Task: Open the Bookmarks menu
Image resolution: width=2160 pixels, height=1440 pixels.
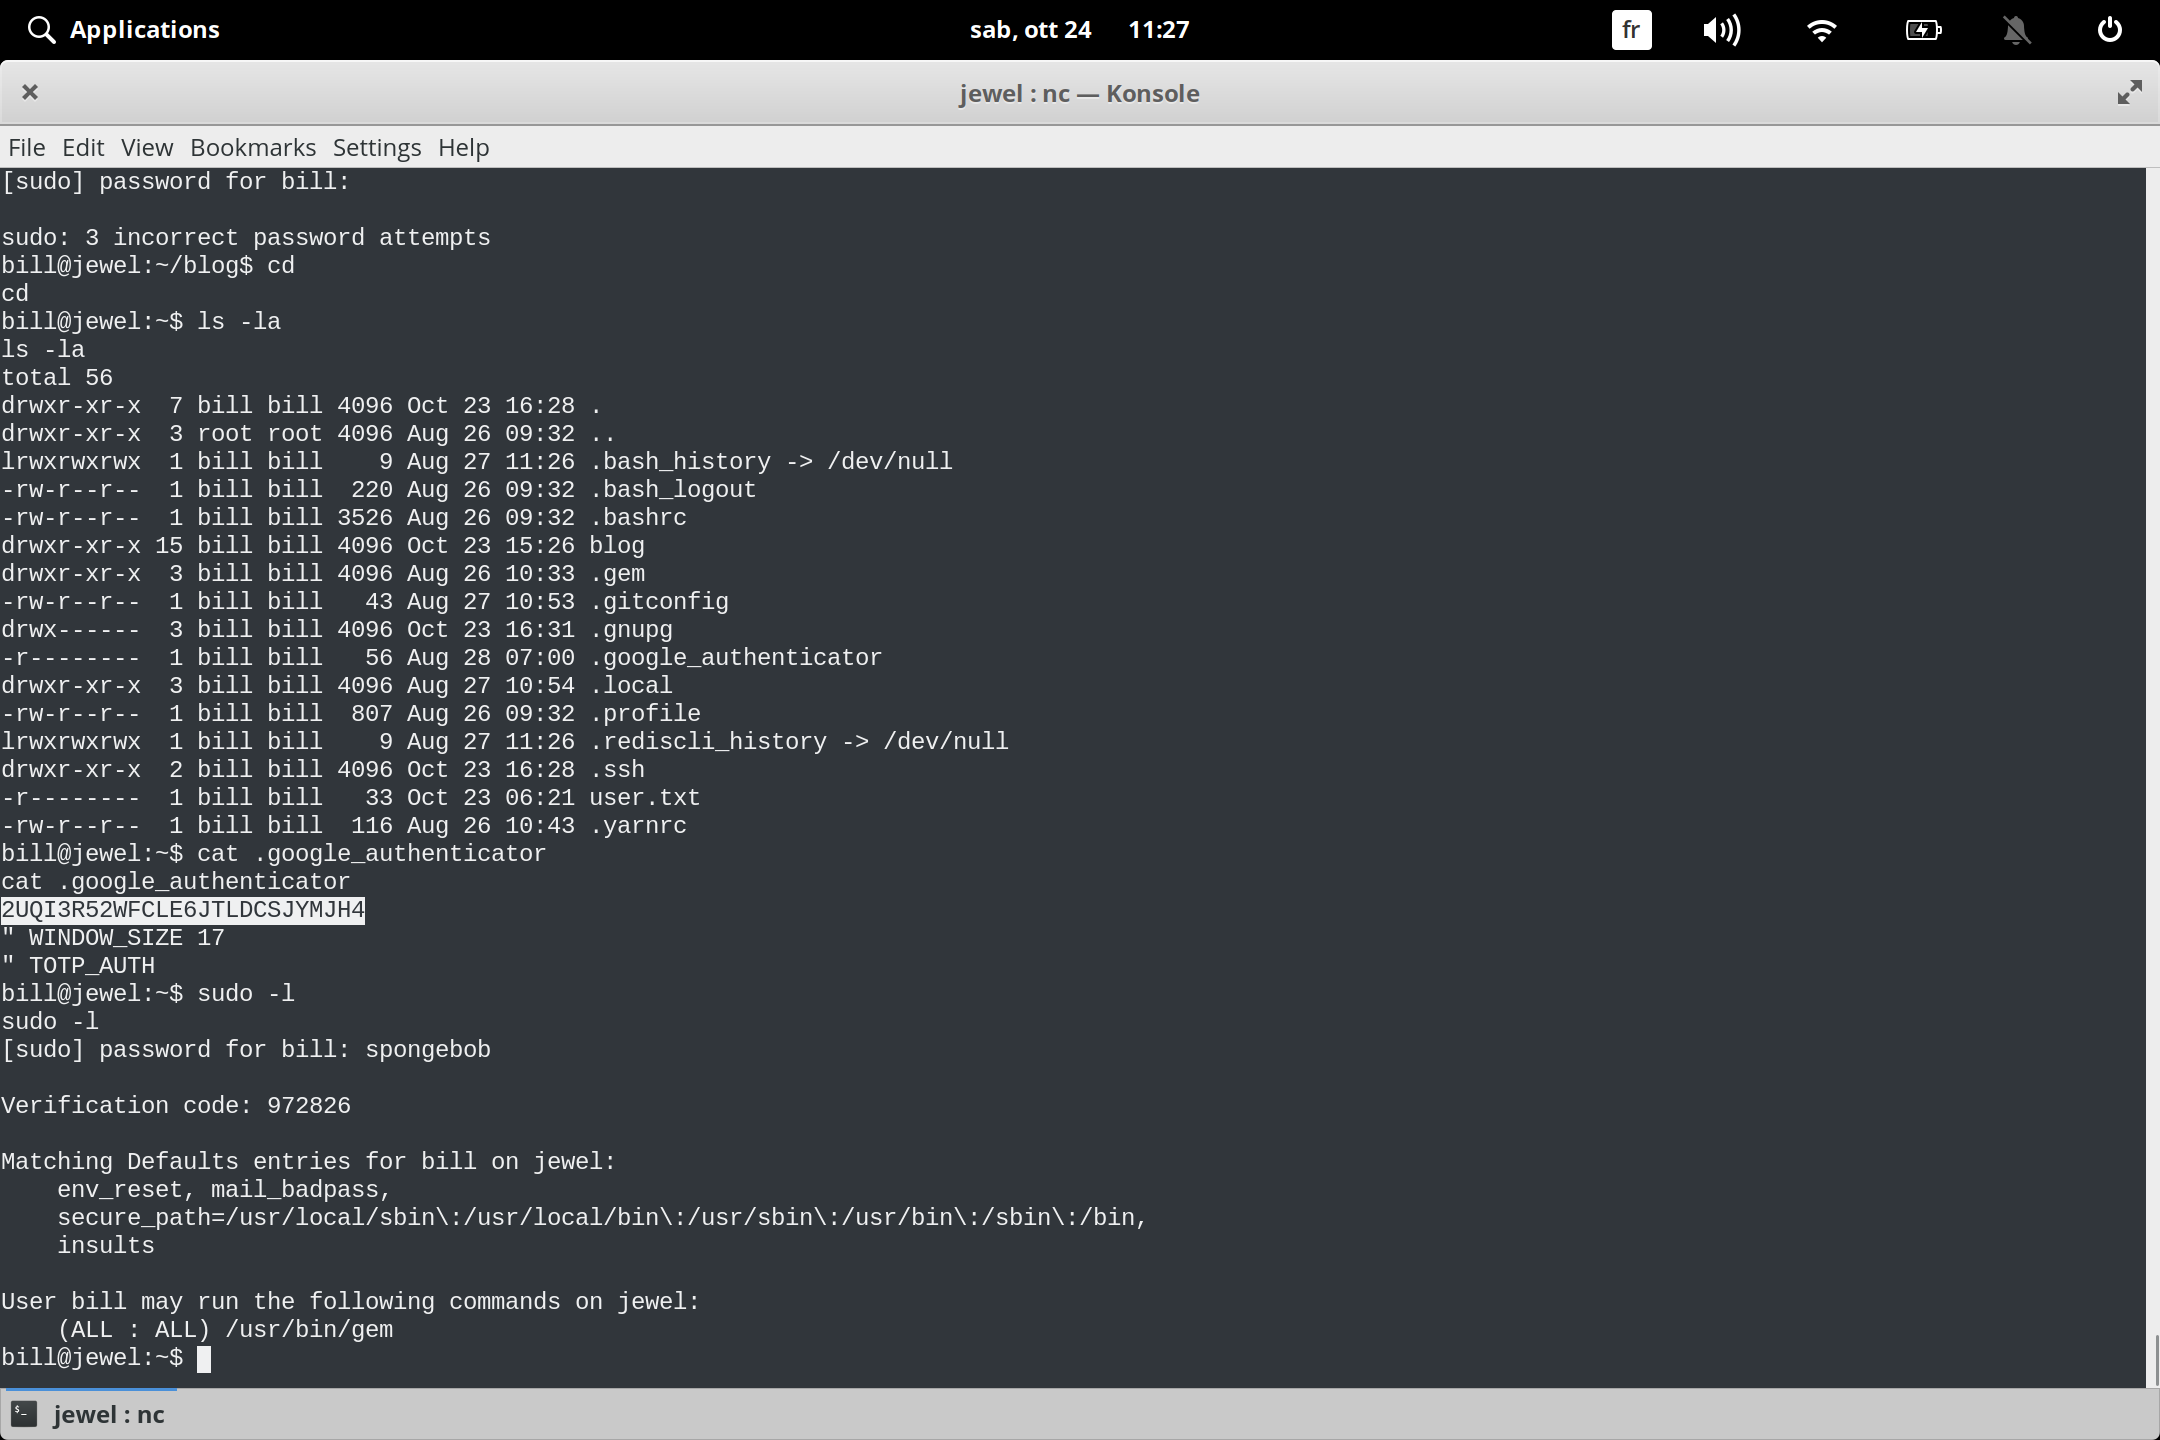Action: click(x=252, y=147)
